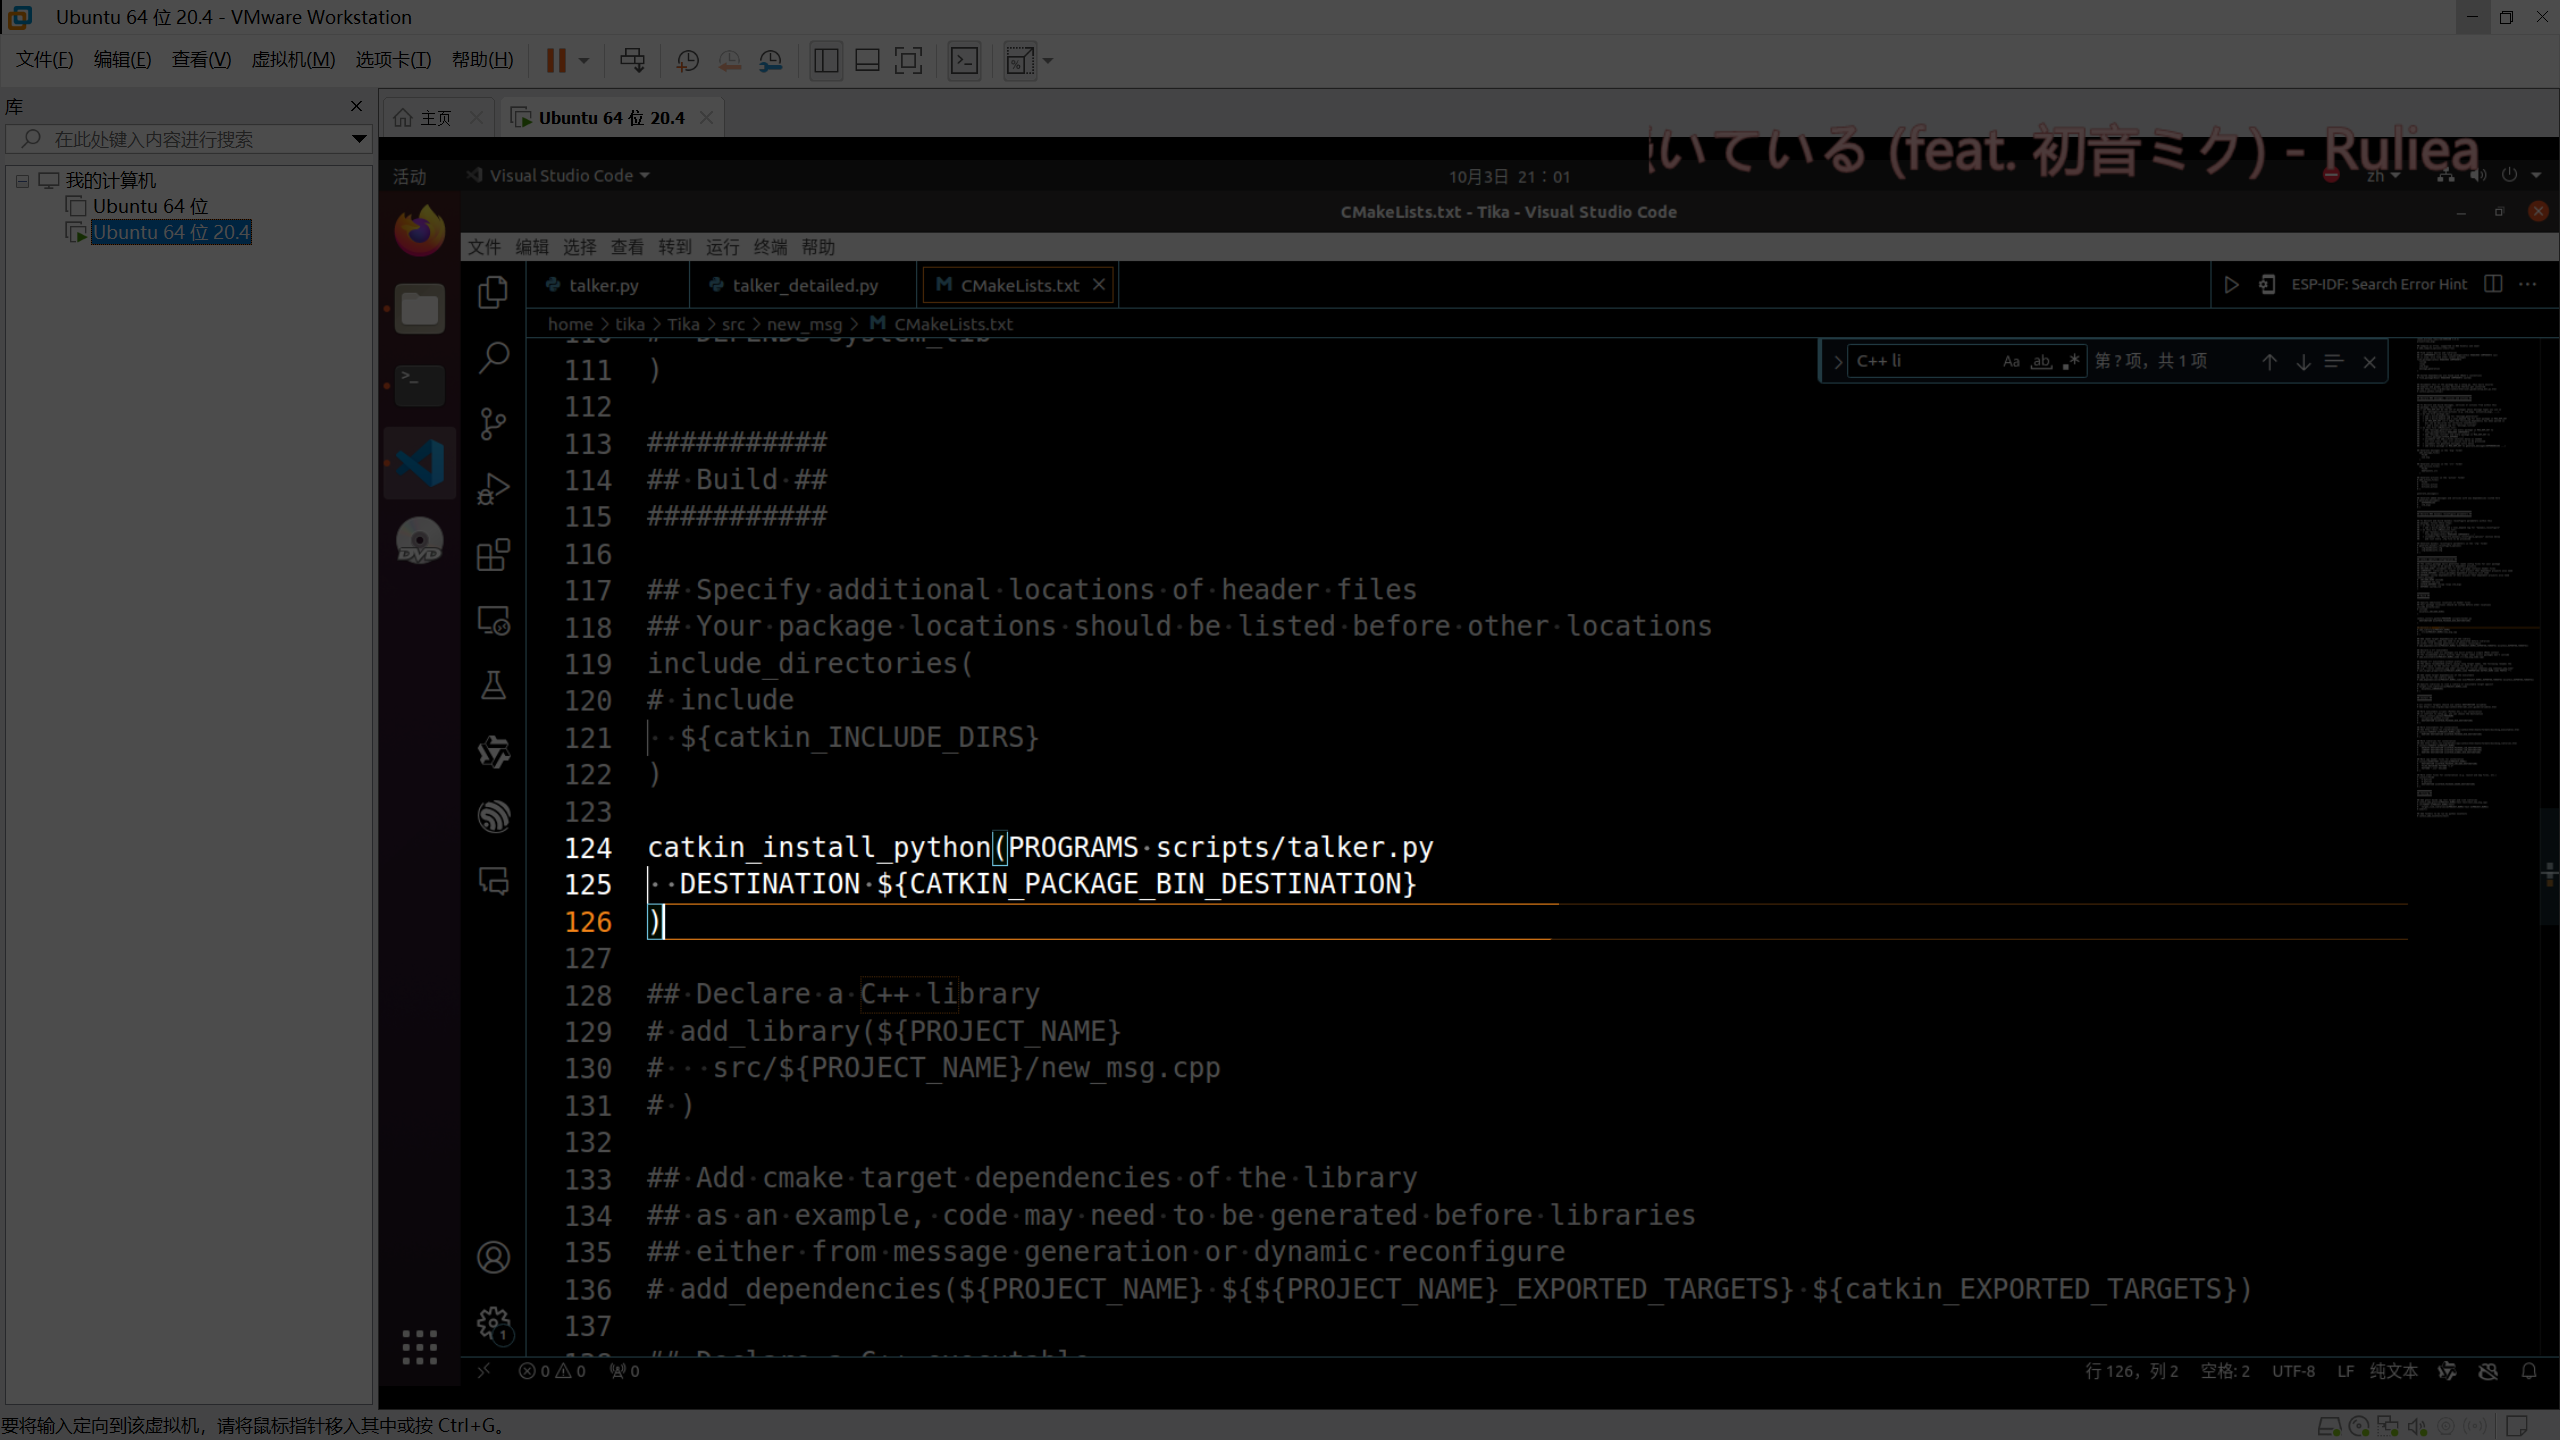Open the Source Control view

pyautogui.click(x=493, y=423)
